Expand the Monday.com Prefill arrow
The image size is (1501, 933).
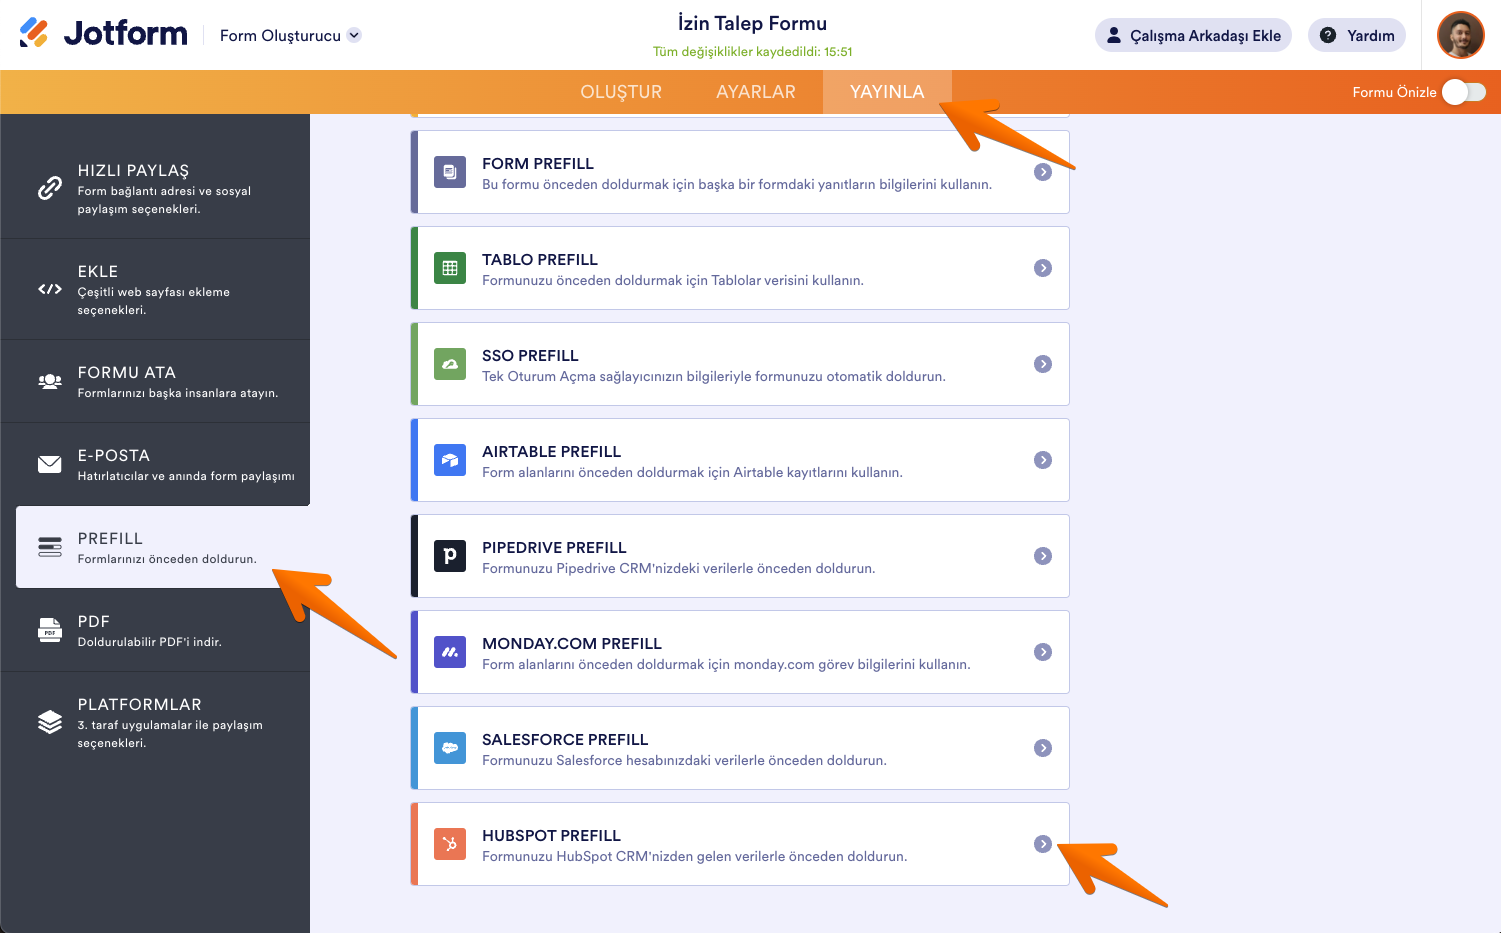[1043, 652]
